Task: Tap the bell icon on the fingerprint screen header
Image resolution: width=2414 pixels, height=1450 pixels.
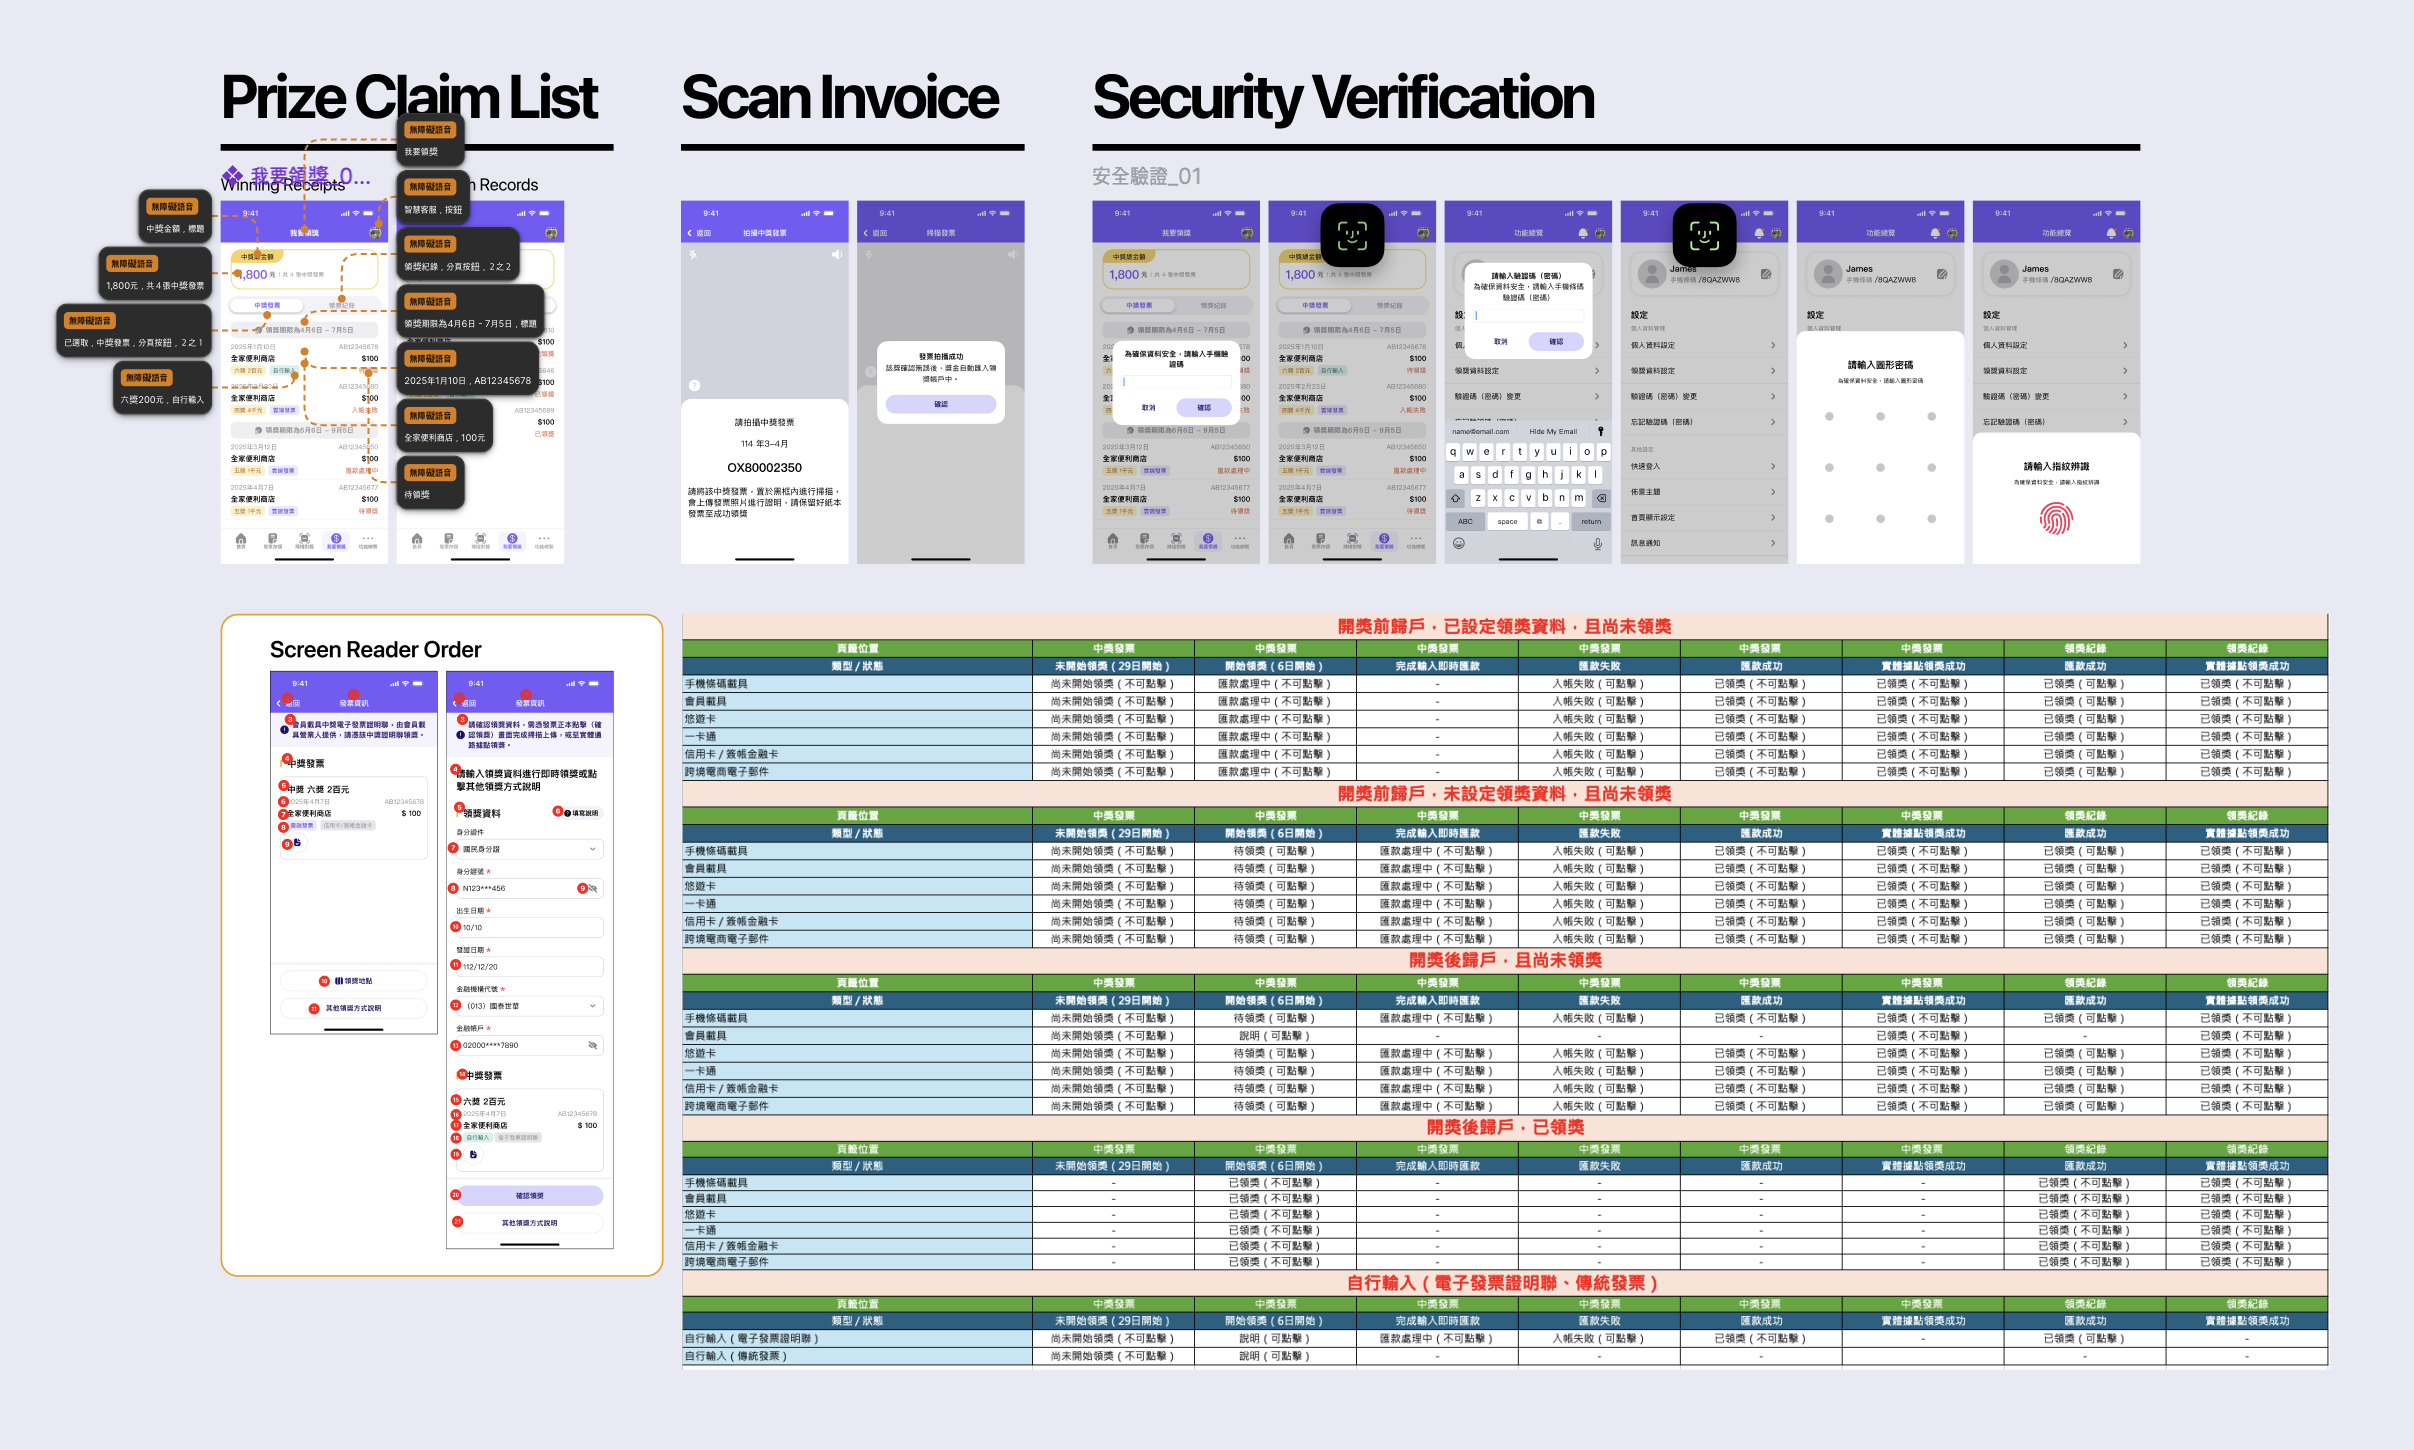Action: tap(2111, 233)
